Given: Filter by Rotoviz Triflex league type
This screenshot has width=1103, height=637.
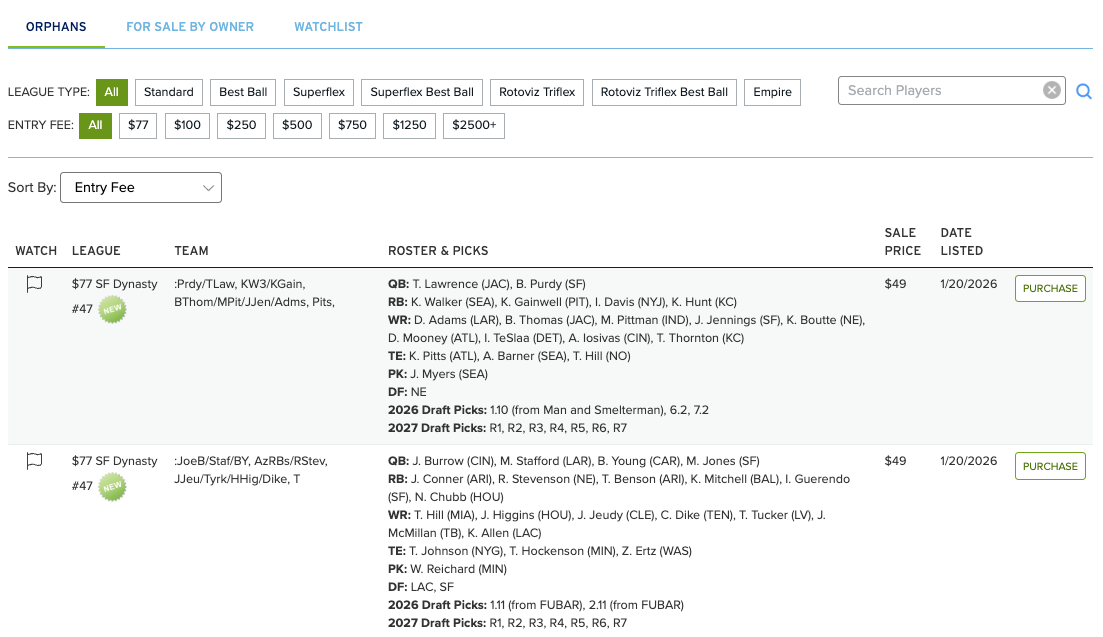Looking at the screenshot, I should pos(538,92).
